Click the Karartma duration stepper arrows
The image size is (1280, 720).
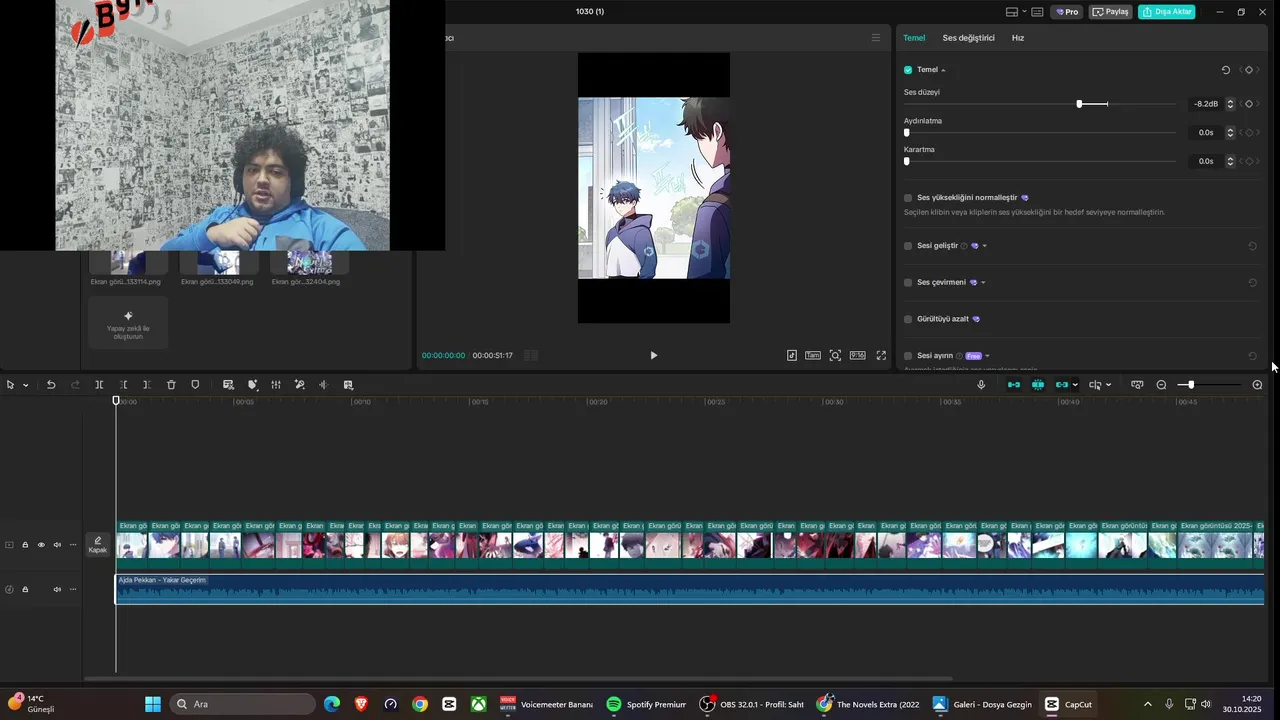coord(1230,161)
